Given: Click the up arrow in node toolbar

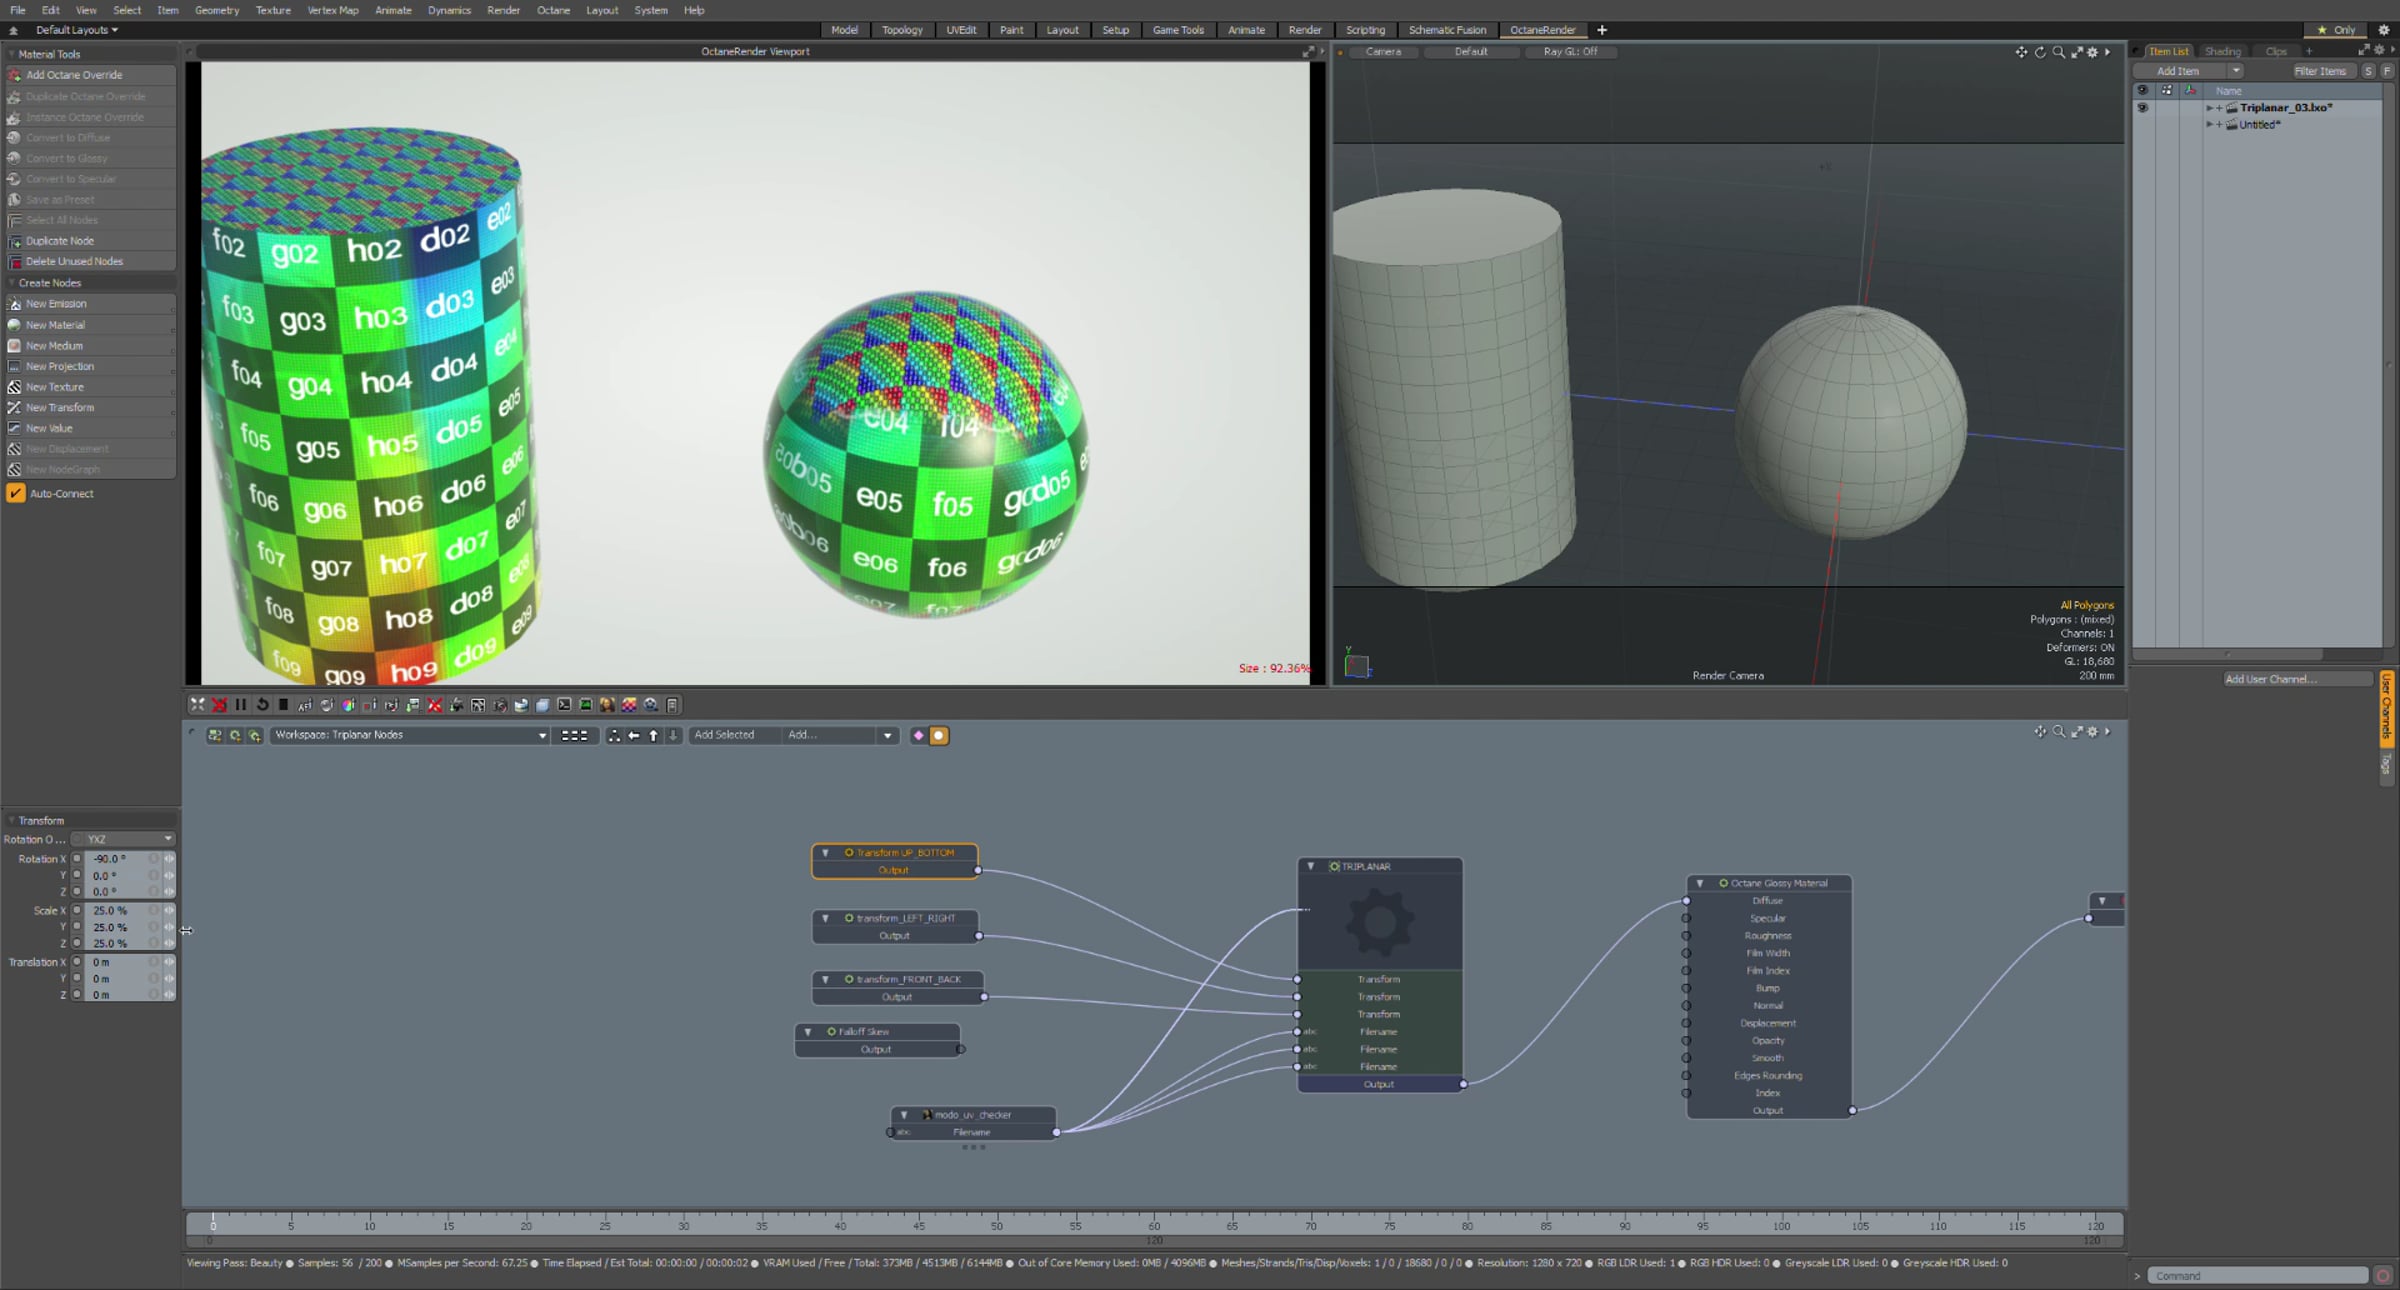Looking at the screenshot, I should [654, 735].
